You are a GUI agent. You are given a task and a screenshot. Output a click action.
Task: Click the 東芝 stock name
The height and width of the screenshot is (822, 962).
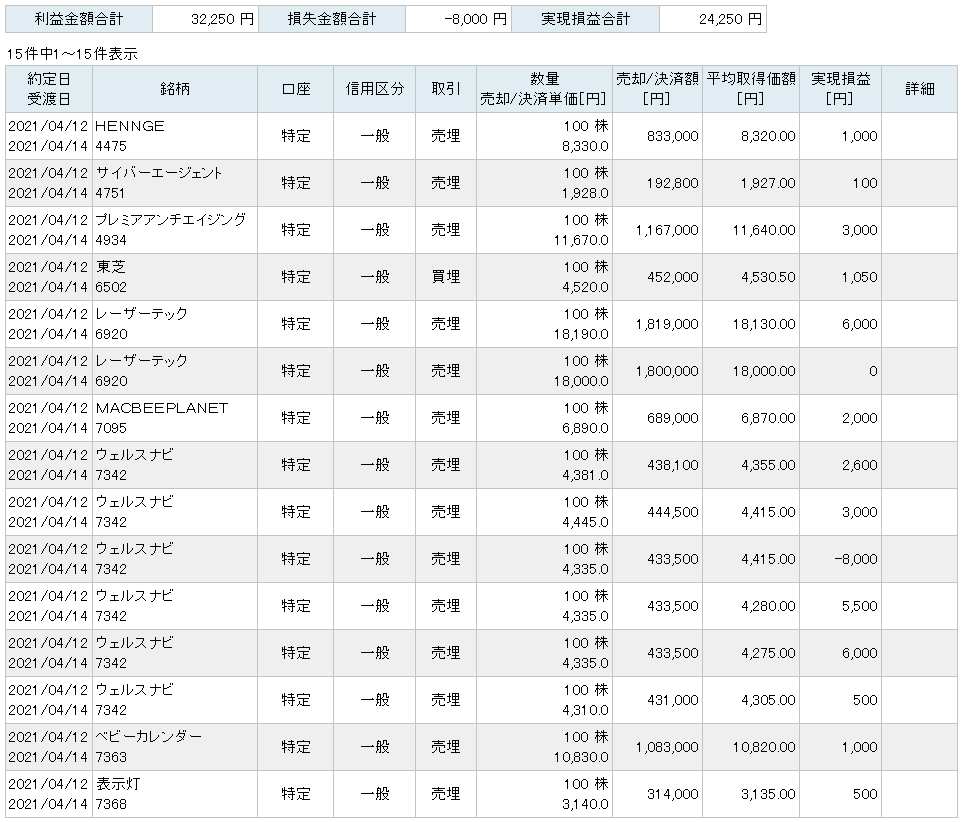click(111, 267)
